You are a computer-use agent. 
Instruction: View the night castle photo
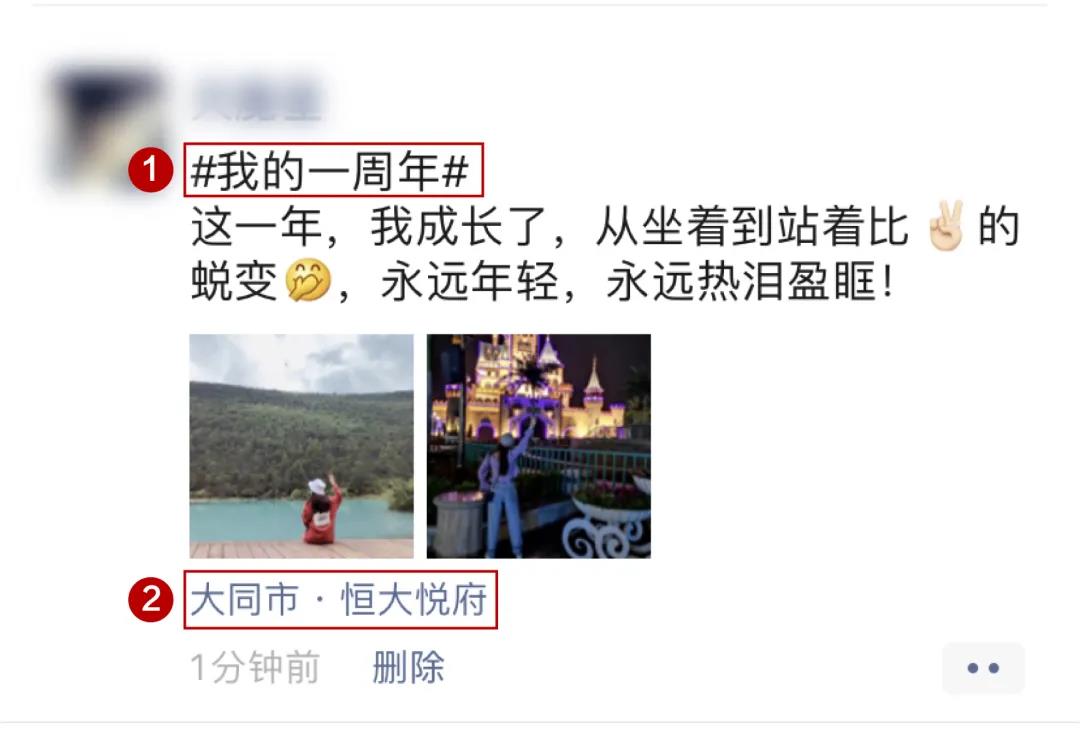click(x=539, y=446)
